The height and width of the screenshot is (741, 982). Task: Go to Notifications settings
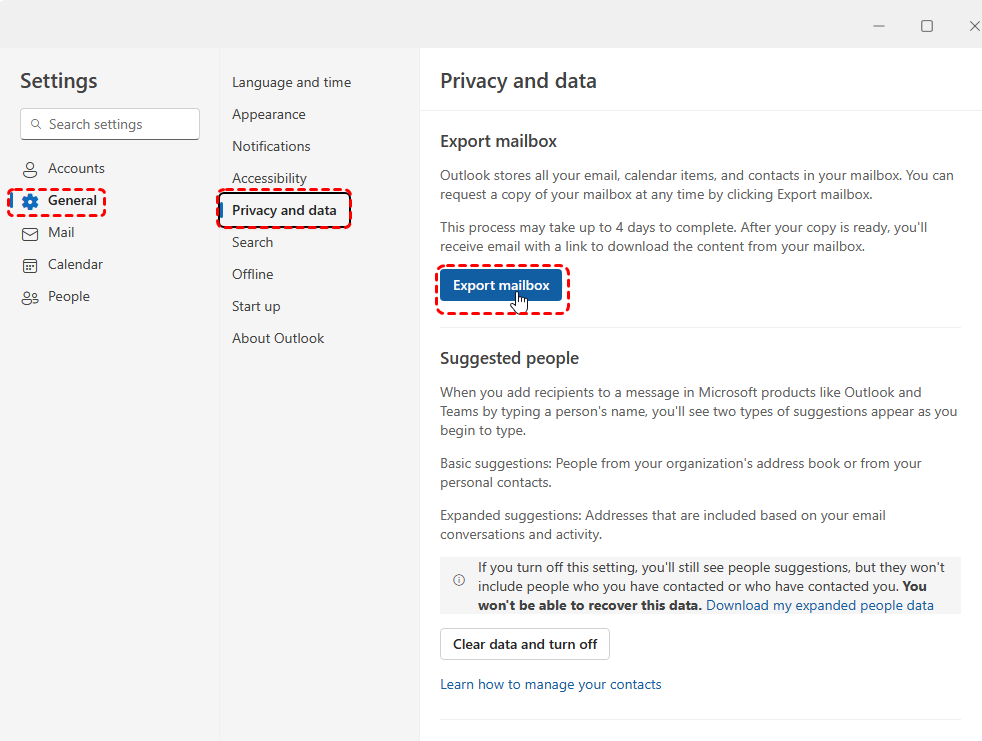coord(271,146)
